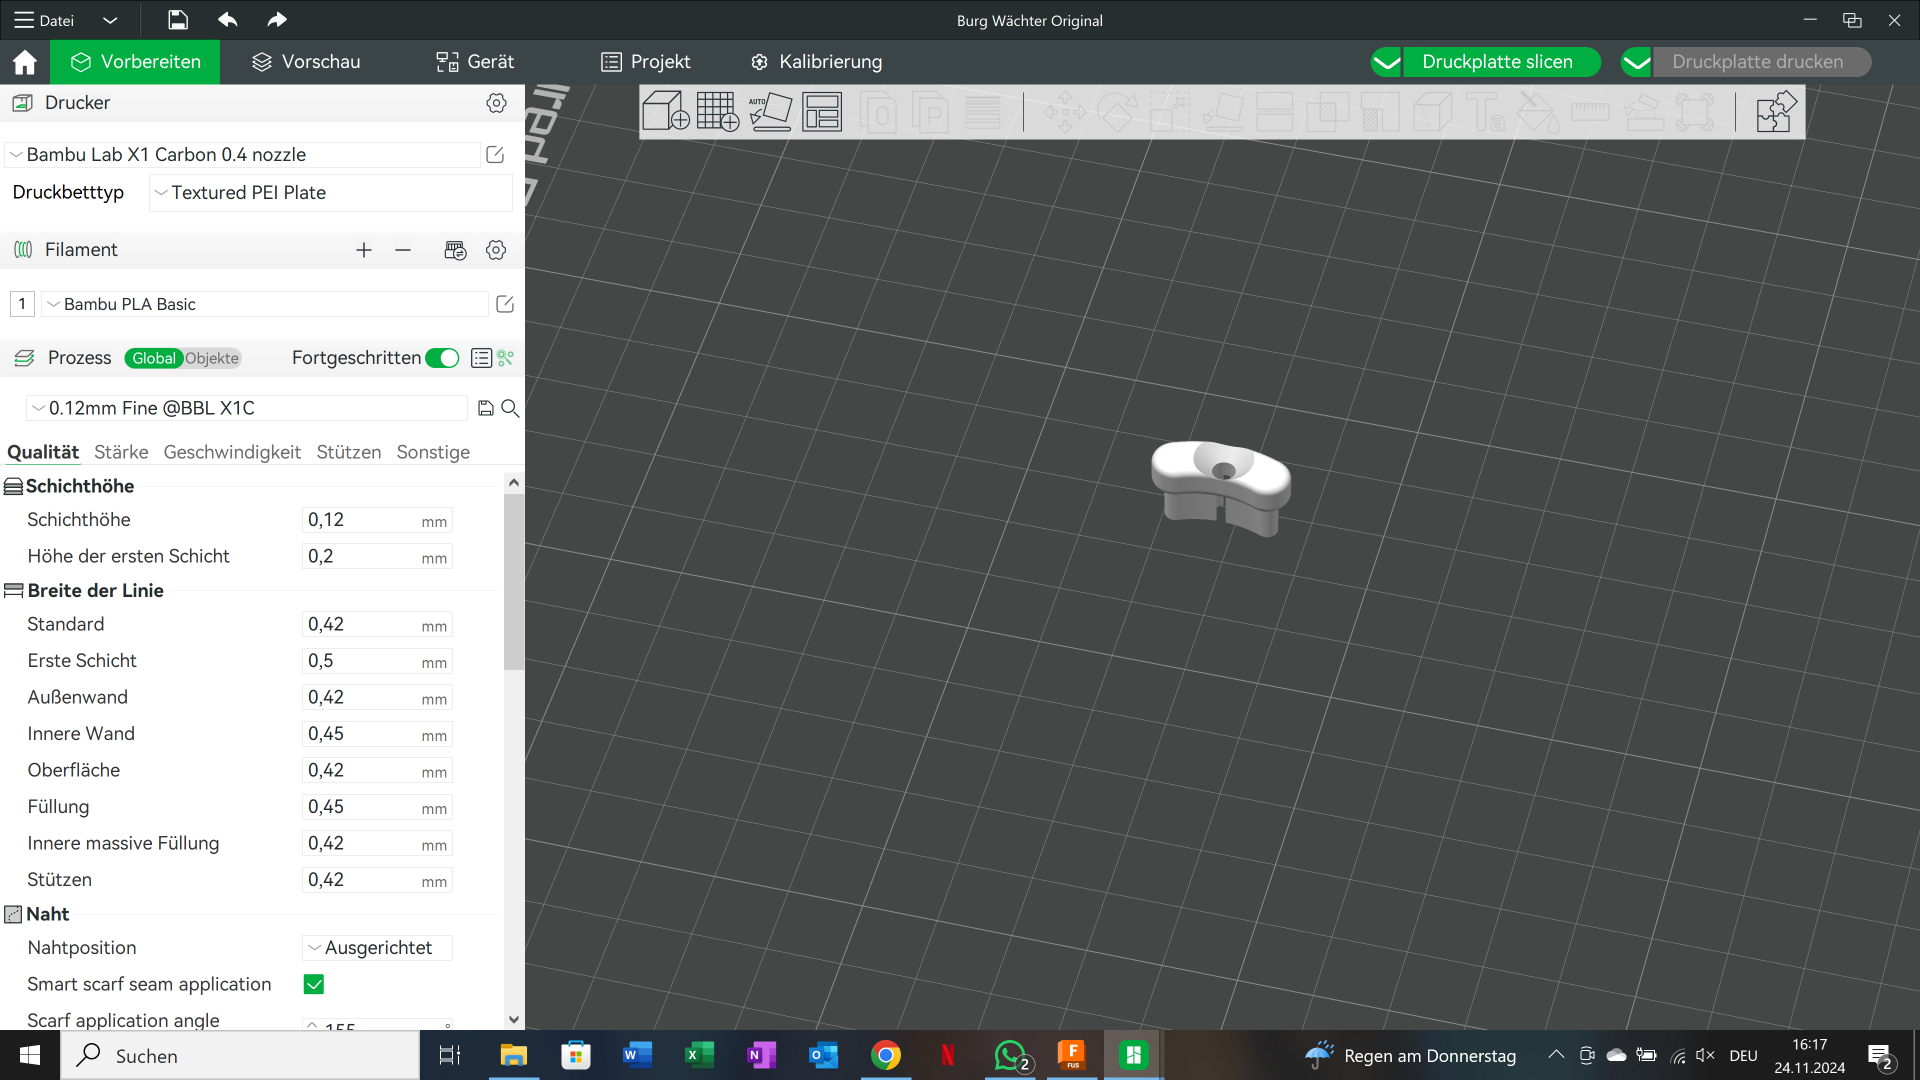The image size is (1920, 1080).
Task: Open the Stützen settings tab
Action: tap(349, 452)
